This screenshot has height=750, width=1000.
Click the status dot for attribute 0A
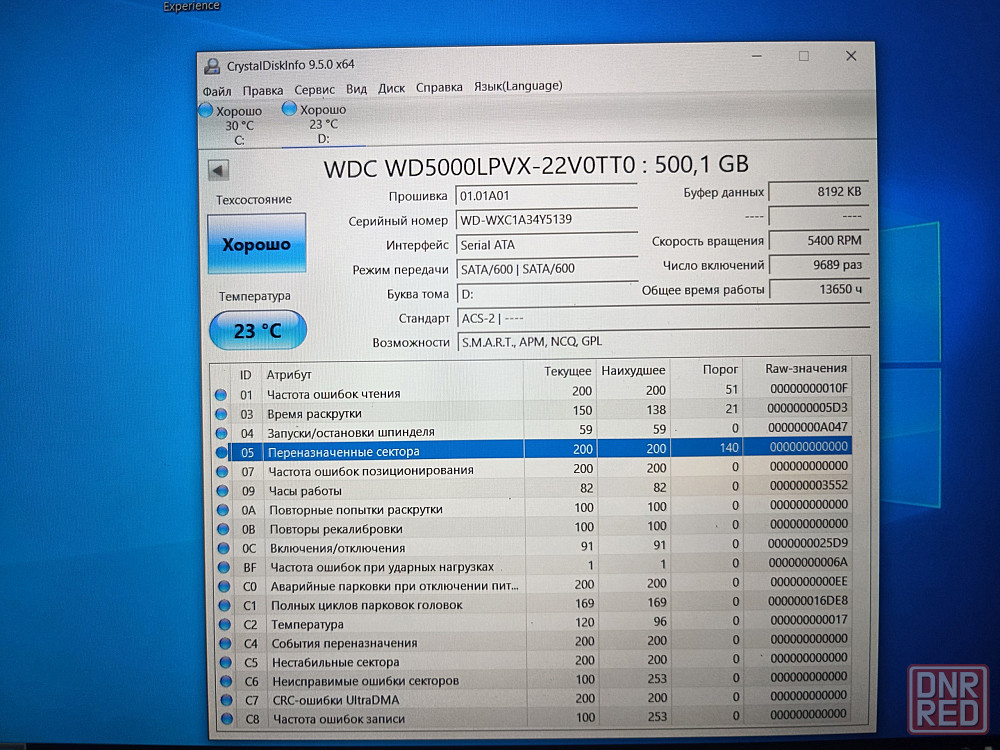pyautogui.click(x=223, y=510)
